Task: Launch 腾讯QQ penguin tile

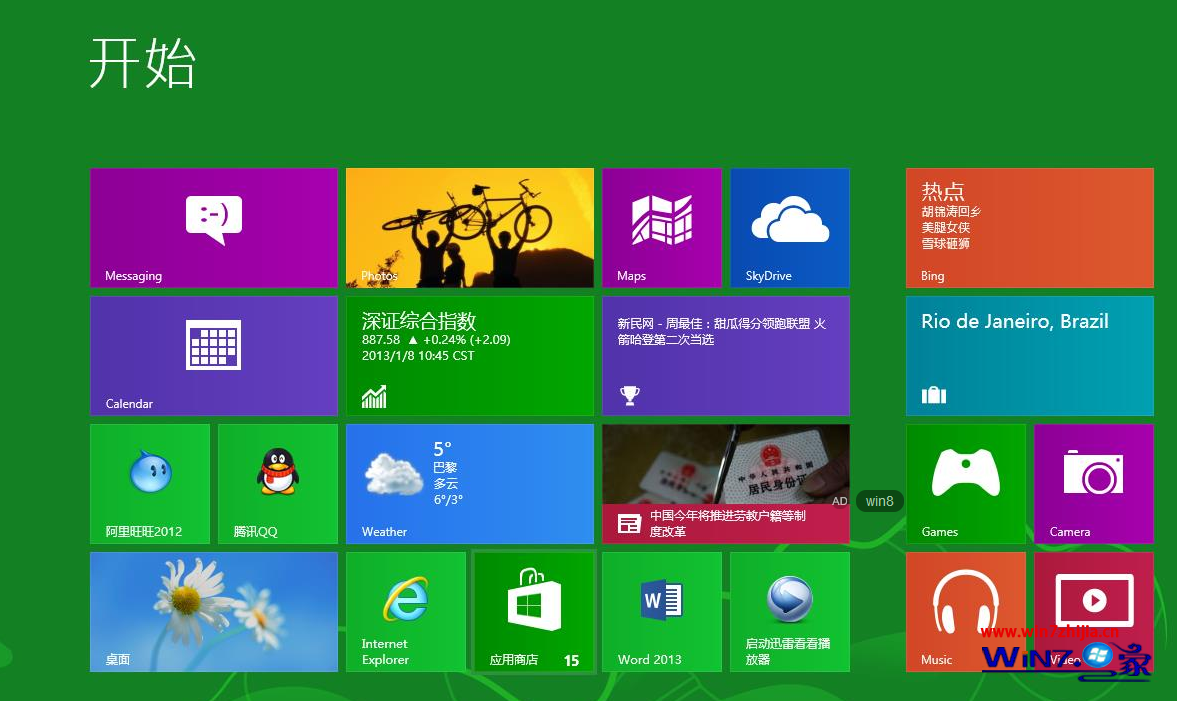Action: coord(278,484)
